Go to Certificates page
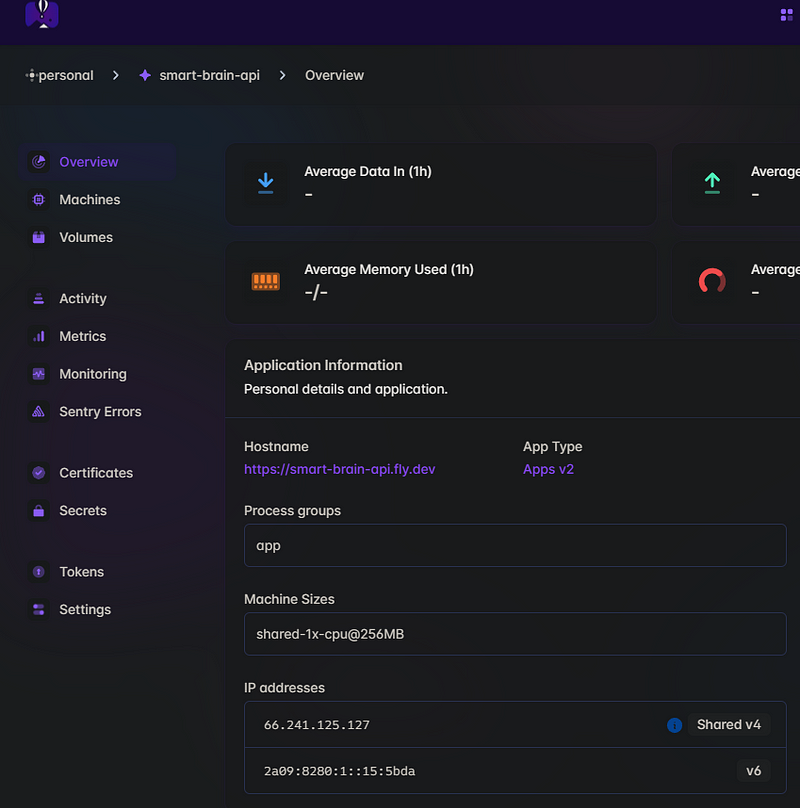Screen dimensions: 800x808 point(98,473)
